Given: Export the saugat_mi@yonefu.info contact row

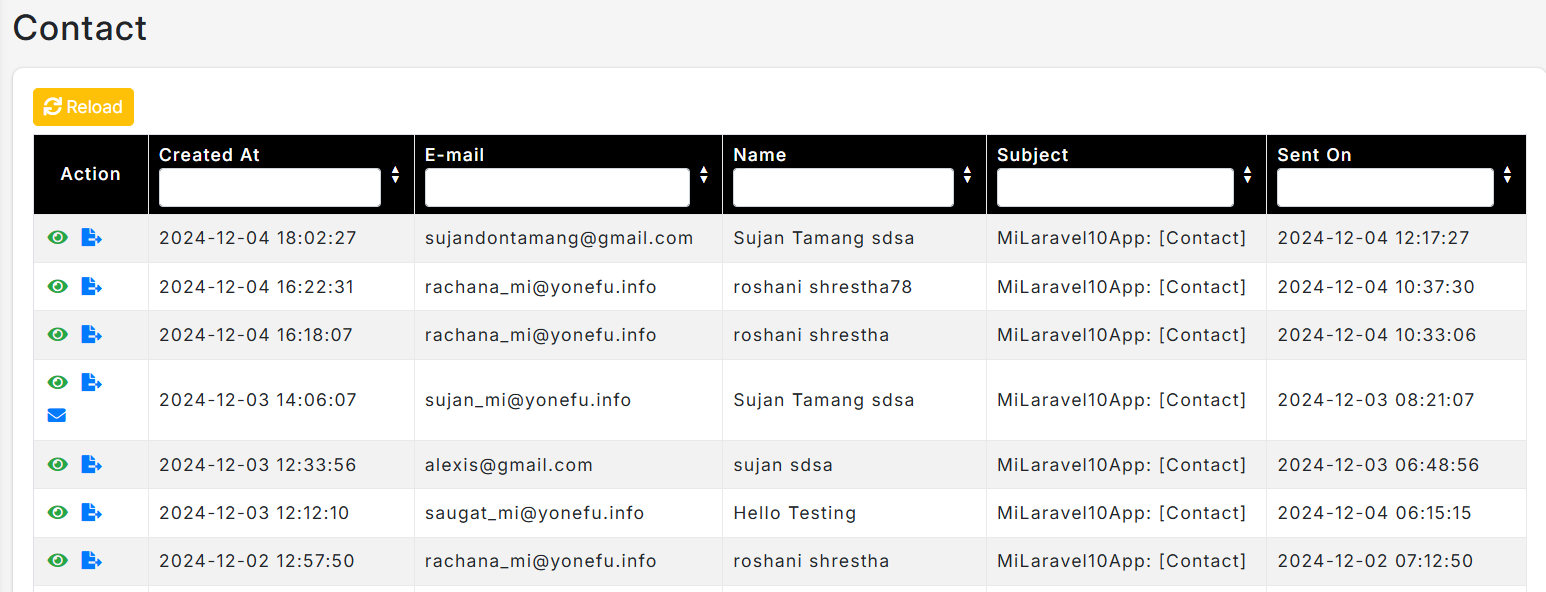Looking at the screenshot, I should coord(91,512).
